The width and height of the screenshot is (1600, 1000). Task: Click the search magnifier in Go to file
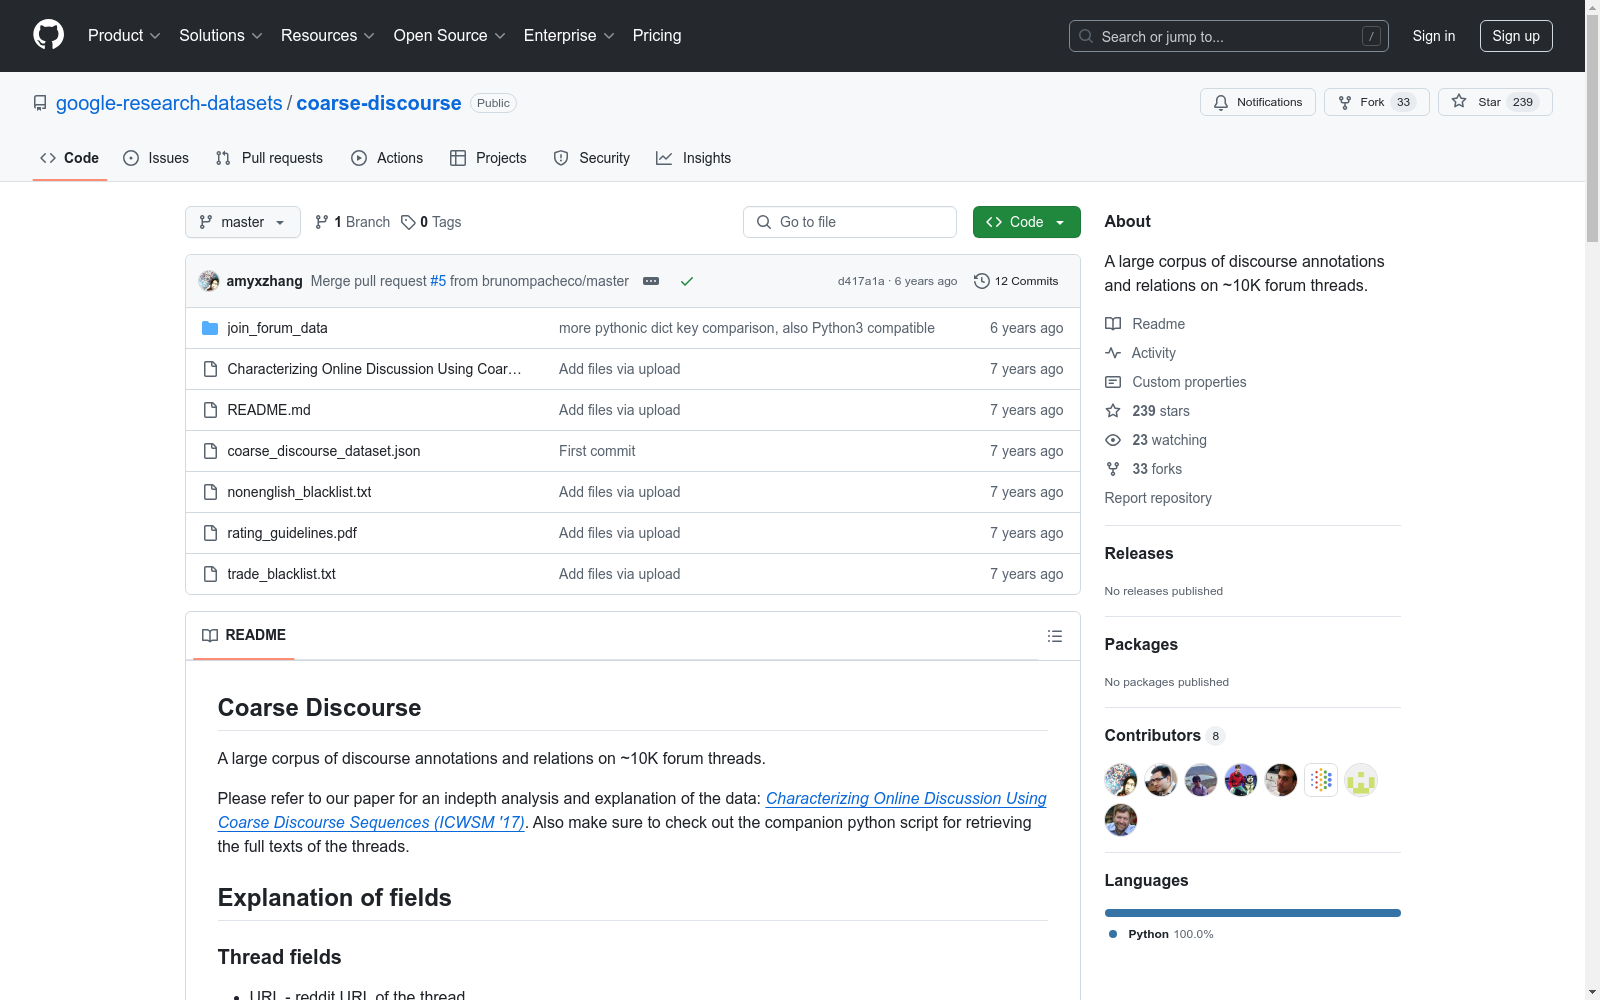764,222
